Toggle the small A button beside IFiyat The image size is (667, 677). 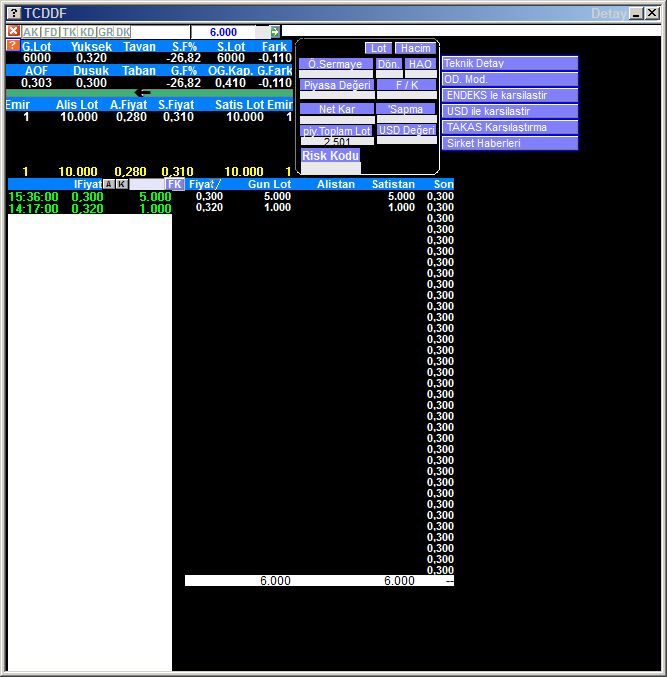coord(108,184)
